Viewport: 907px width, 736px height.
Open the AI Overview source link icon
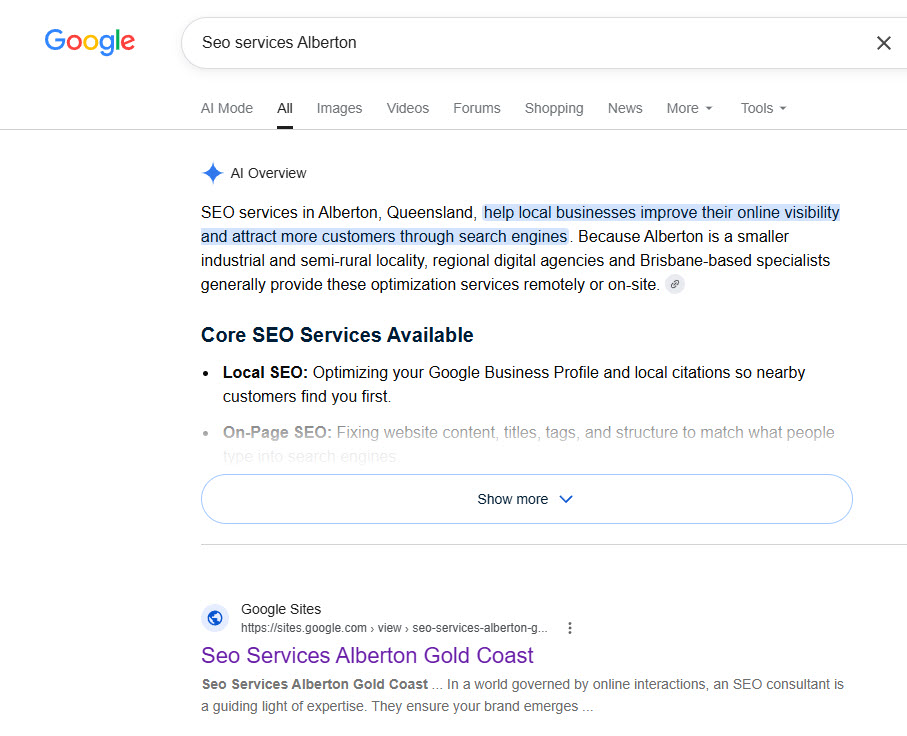click(674, 285)
